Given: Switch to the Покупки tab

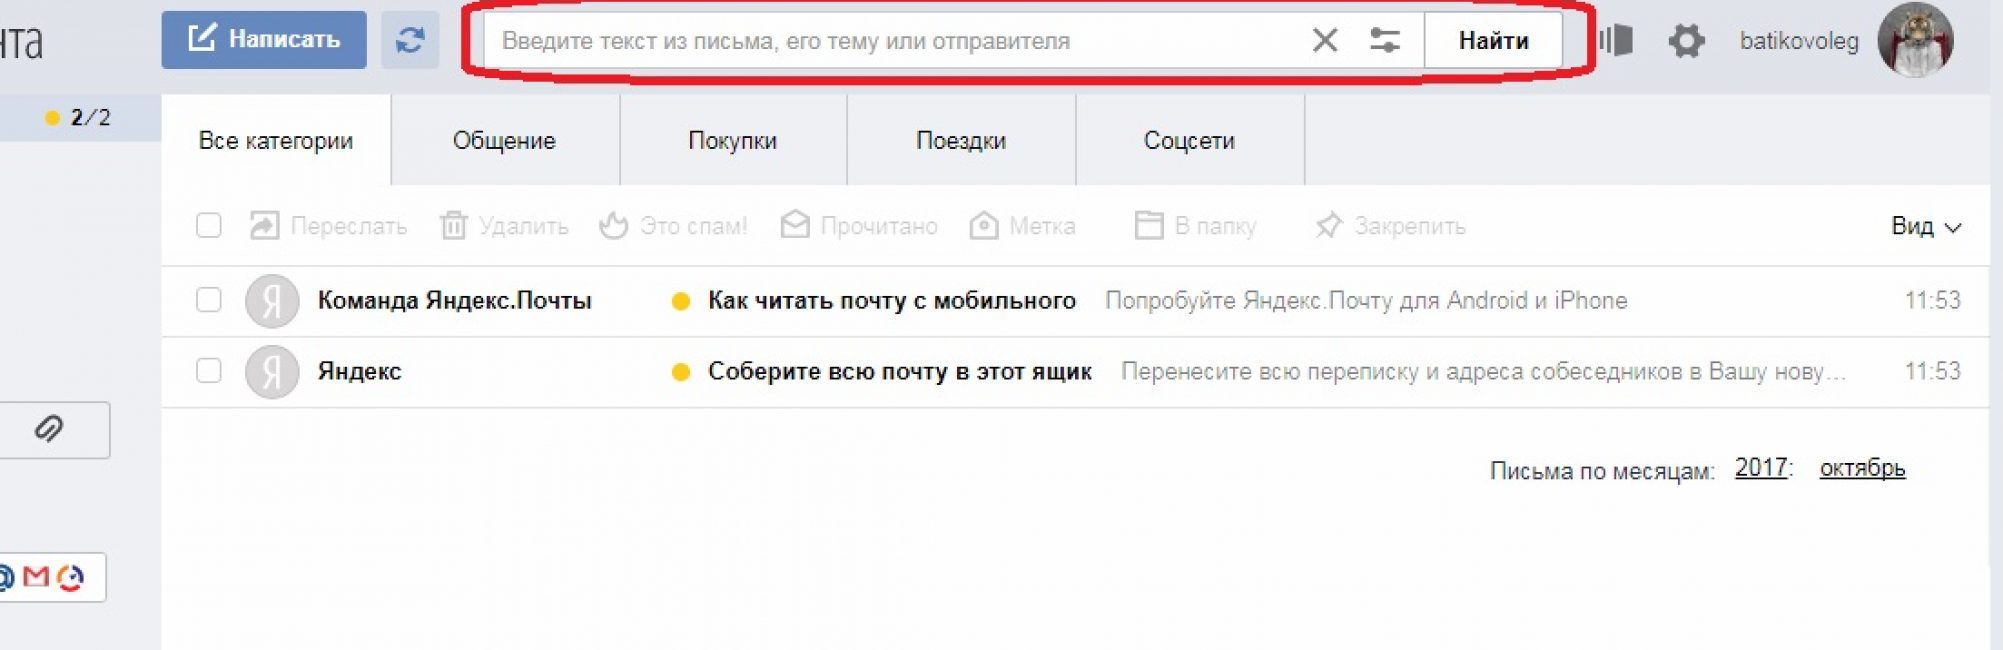Looking at the screenshot, I should [733, 141].
